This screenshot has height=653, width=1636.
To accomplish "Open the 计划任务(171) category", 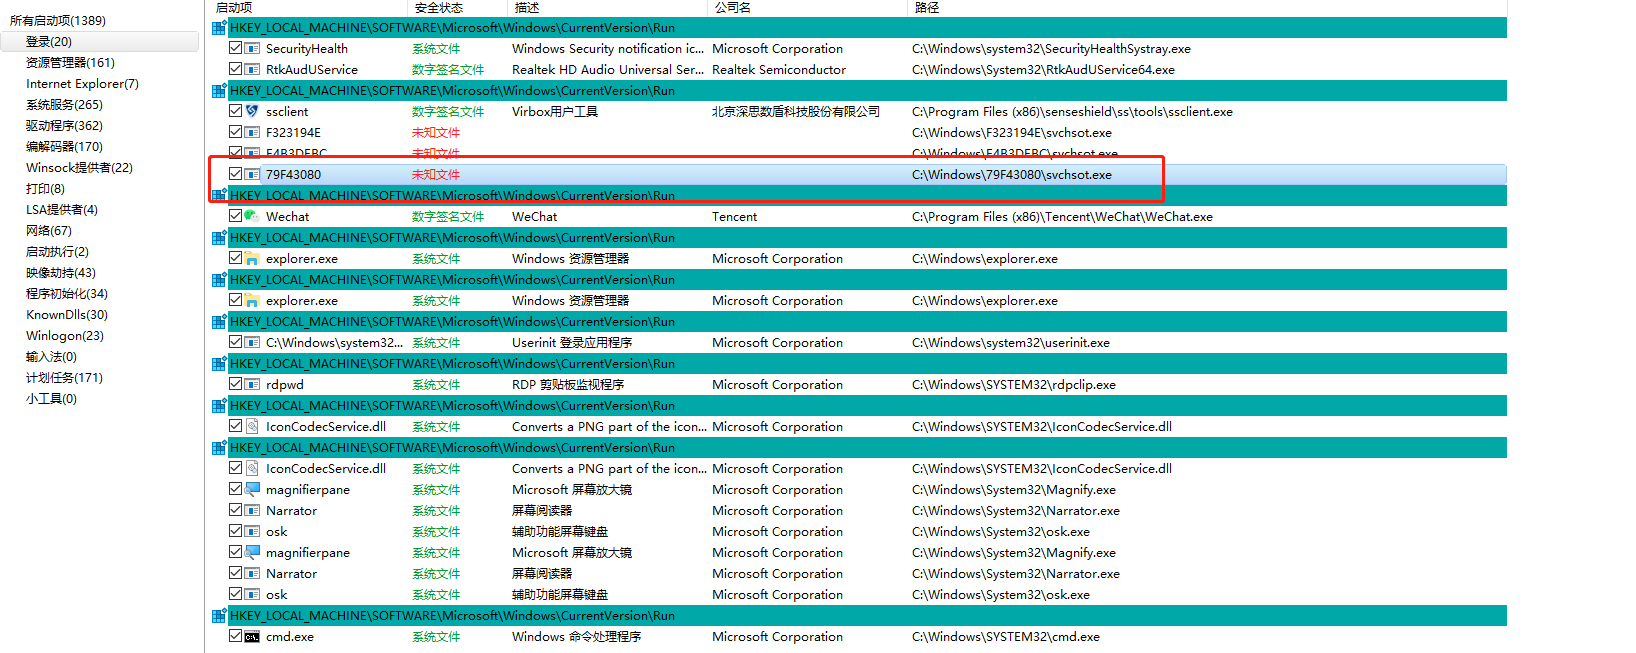I will tap(64, 377).
